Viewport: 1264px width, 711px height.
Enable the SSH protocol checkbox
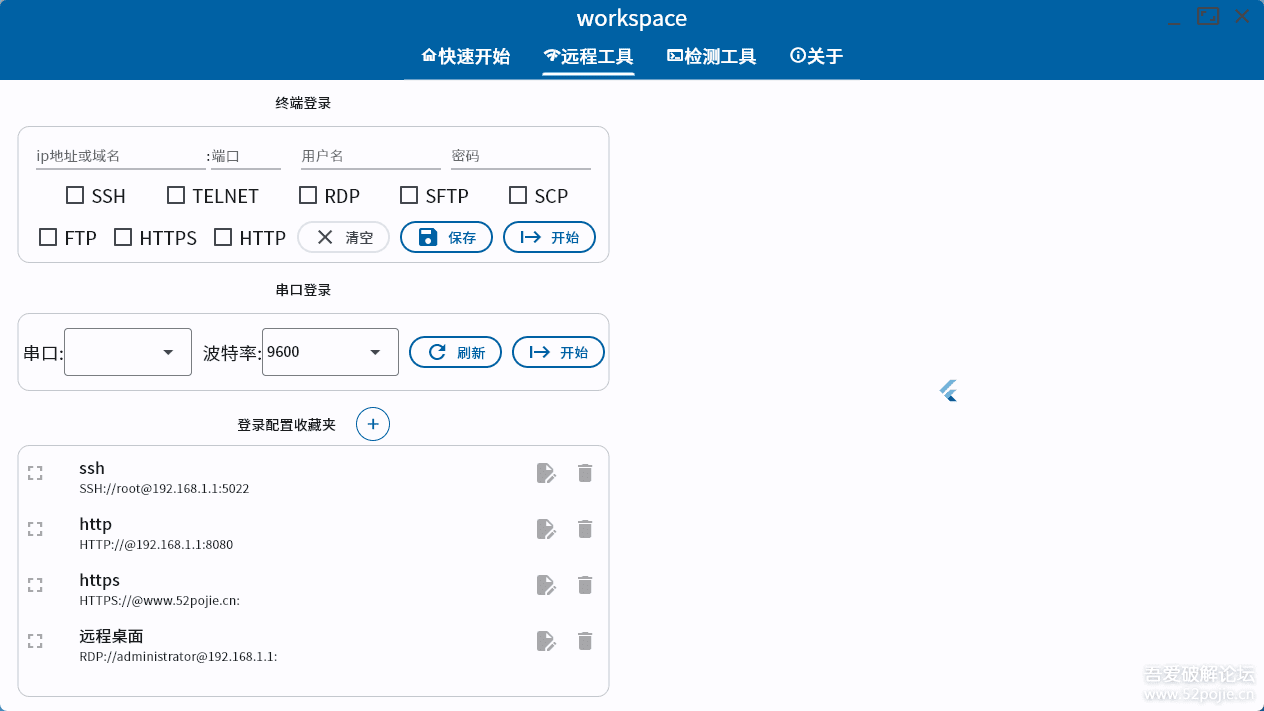[x=74, y=195]
